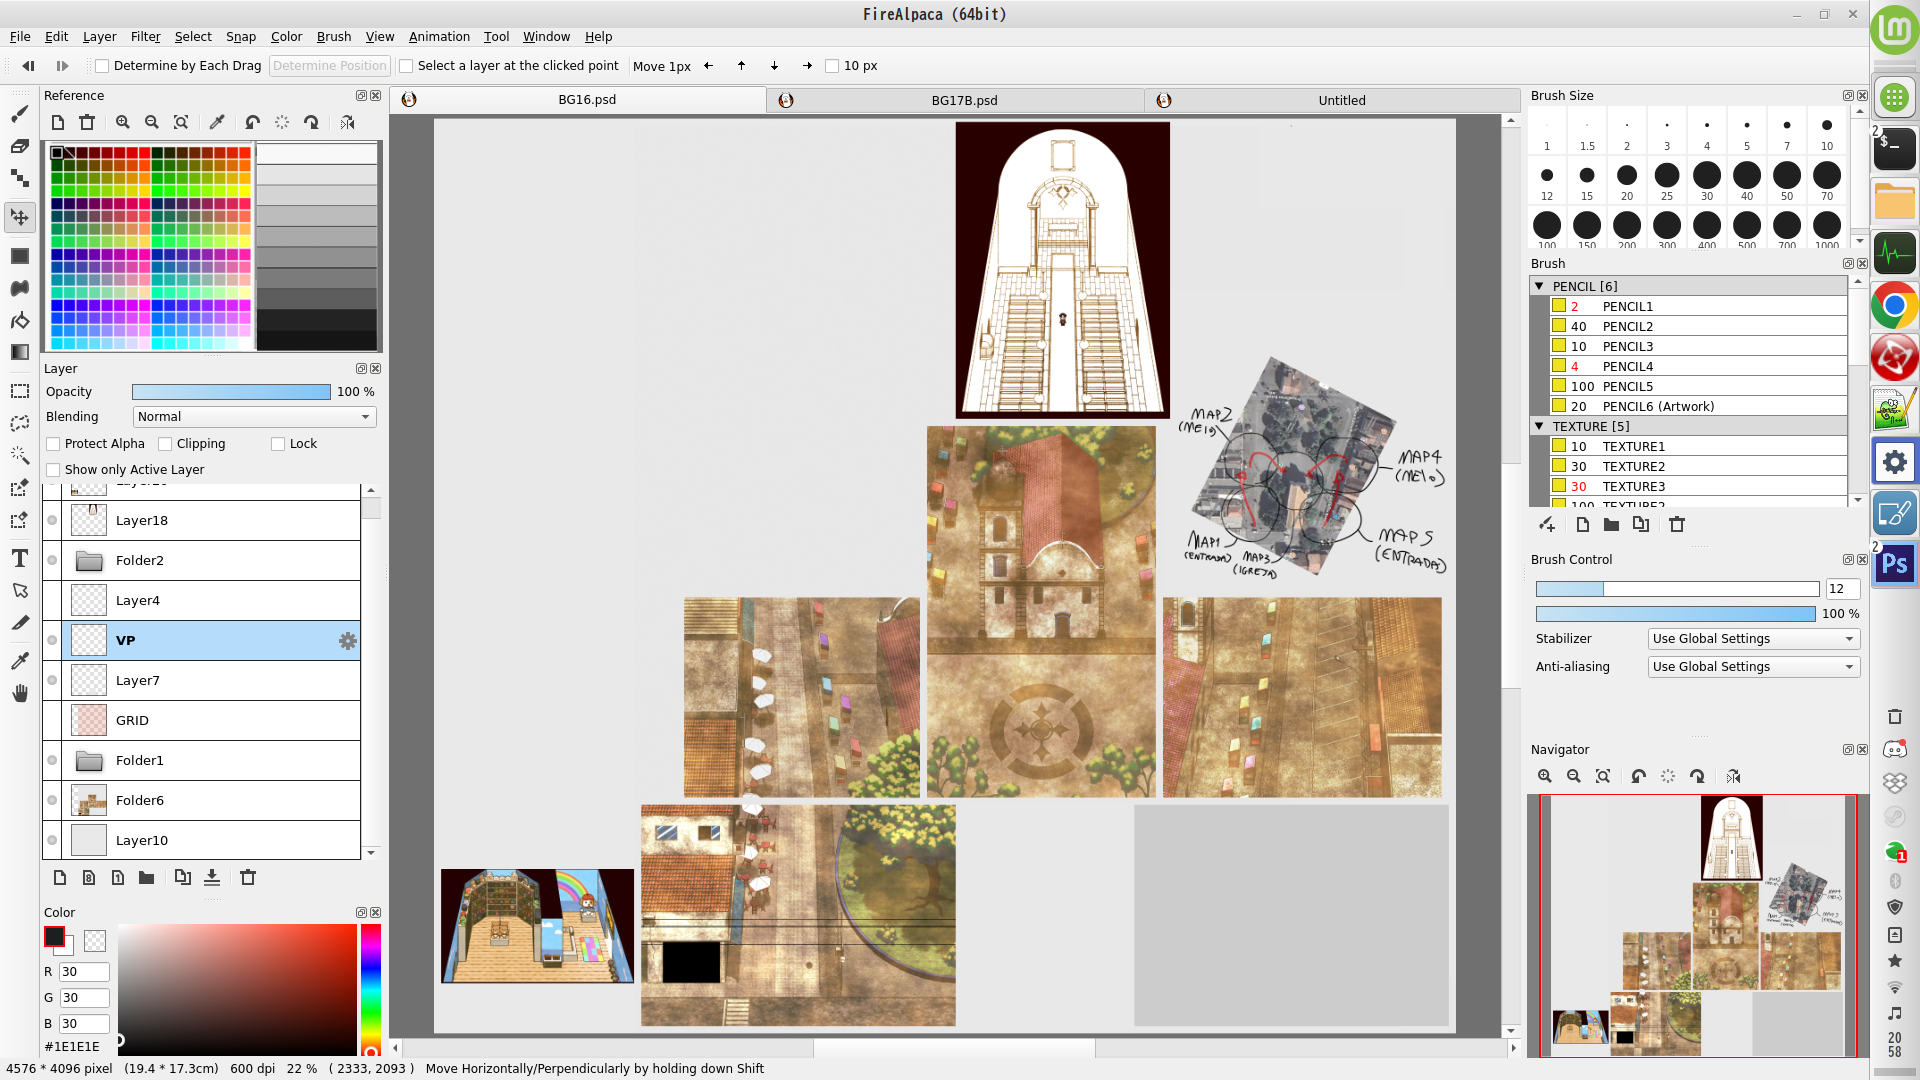1920x1080 pixels.
Task: Adjust the layer Opacity slider
Action: tap(231, 392)
